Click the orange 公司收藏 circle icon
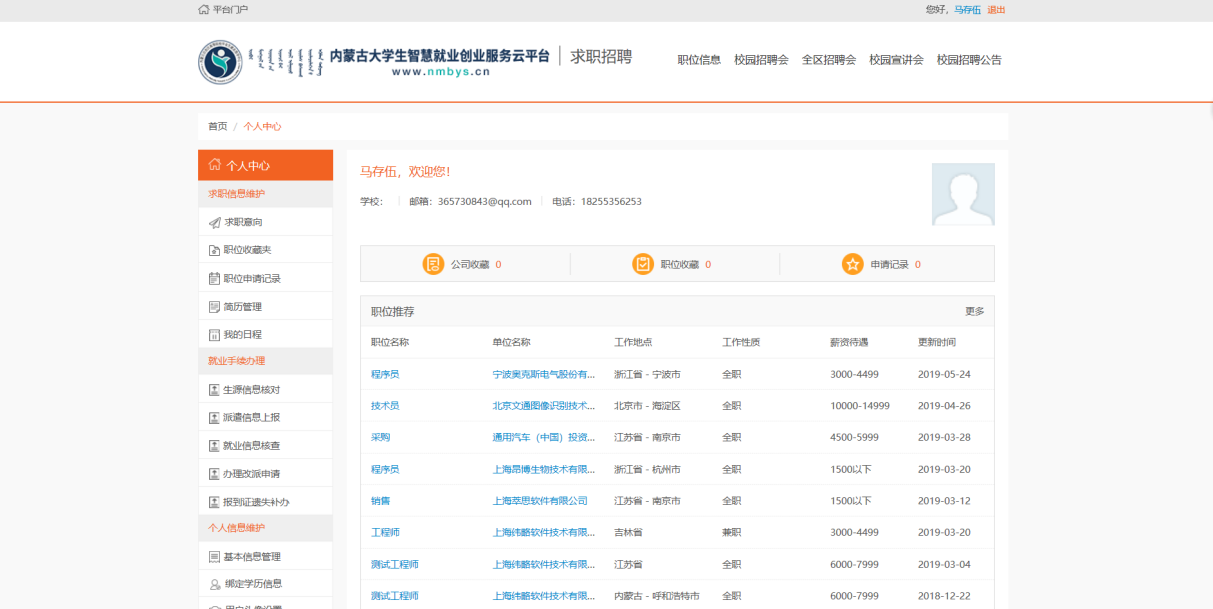The width and height of the screenshot is (1213, 609). pos(433,264)
